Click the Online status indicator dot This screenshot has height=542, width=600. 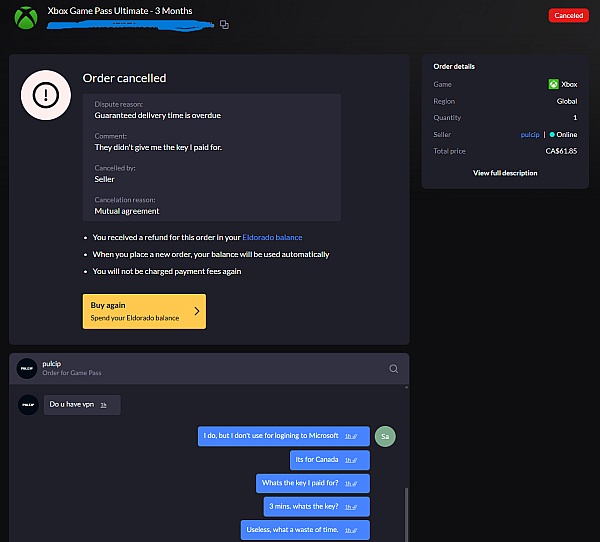pyautogui.click(x=552, y=135)
